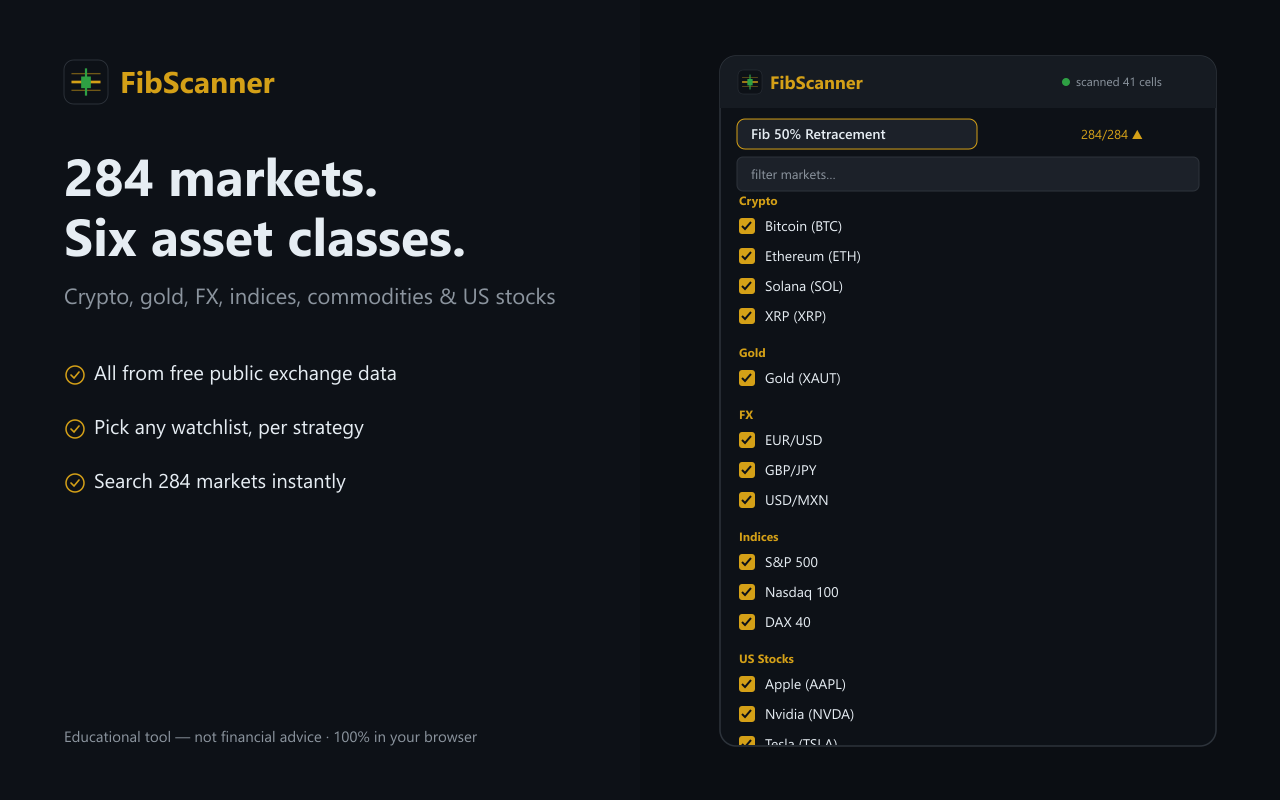Uncheck the USD/MXN checkbox

click(x=747, y=500)
